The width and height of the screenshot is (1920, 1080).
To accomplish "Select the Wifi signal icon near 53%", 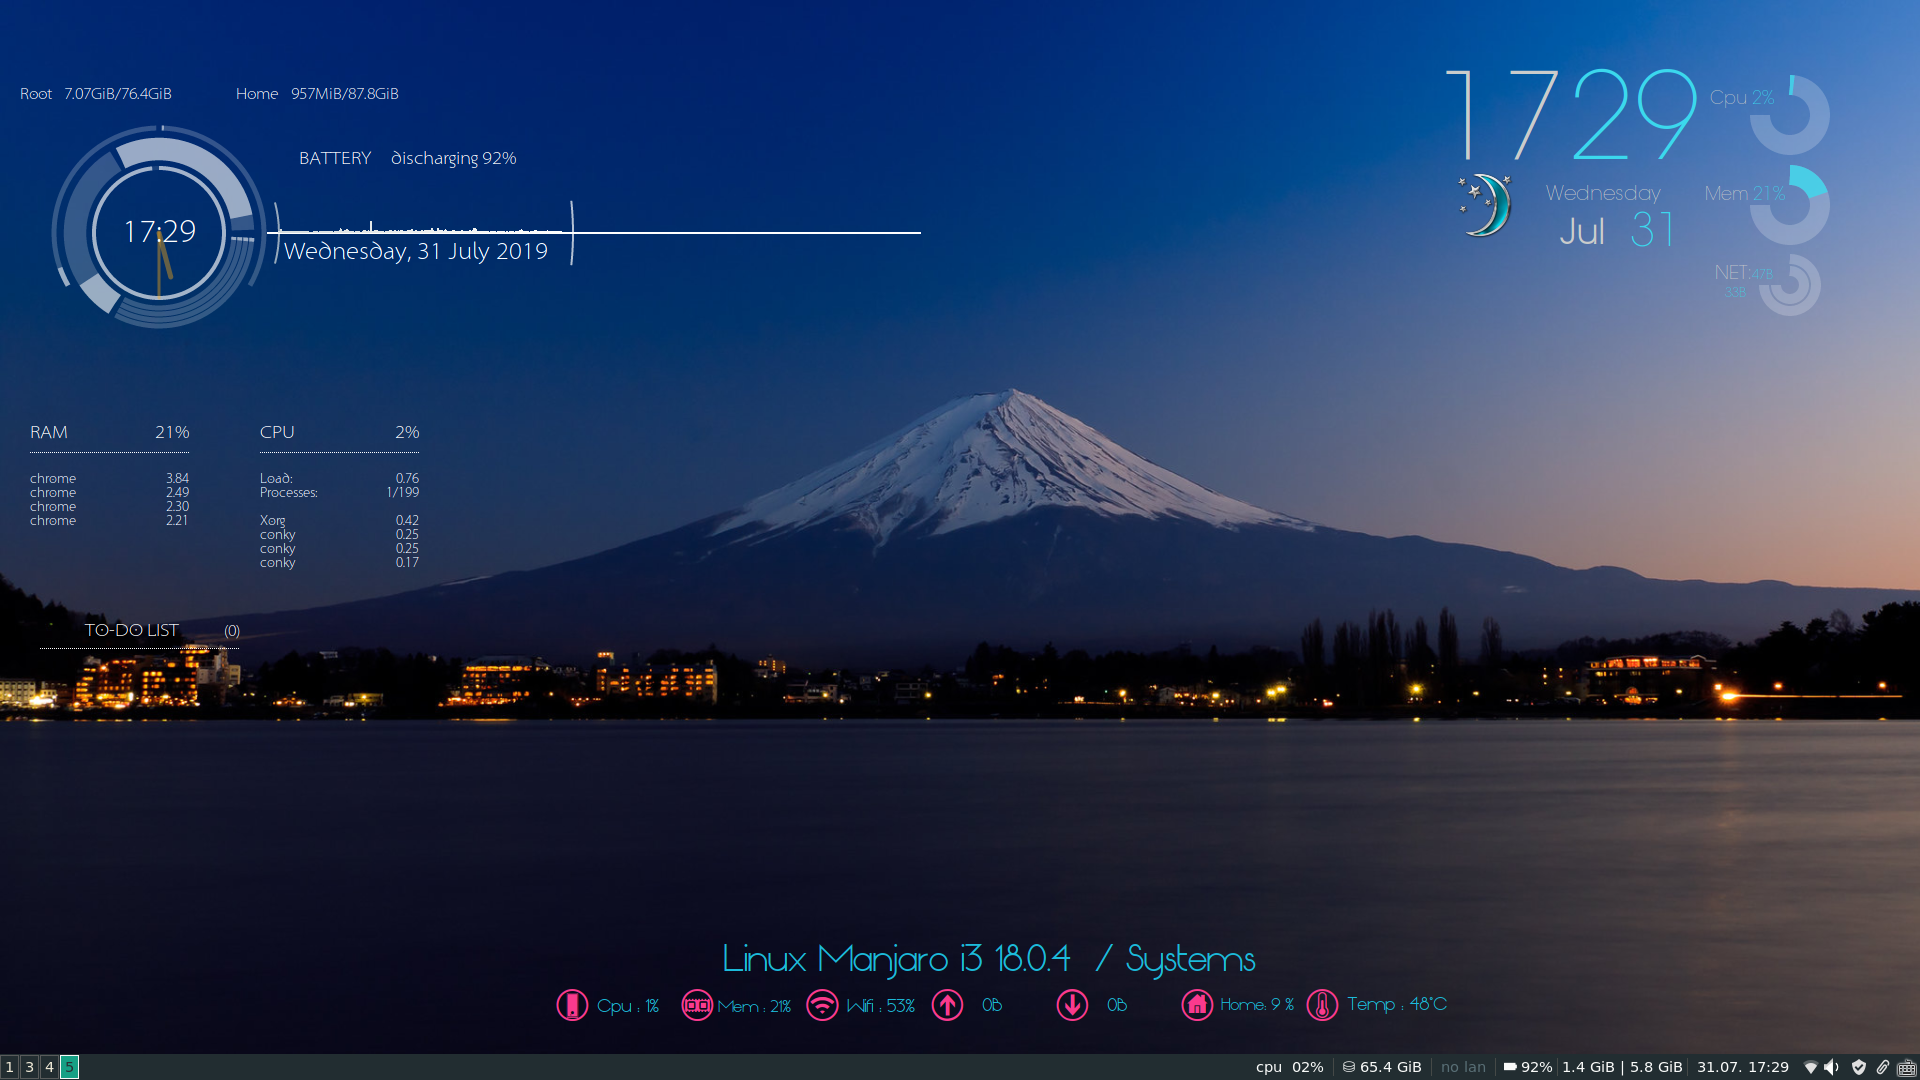I will 822,1005.
